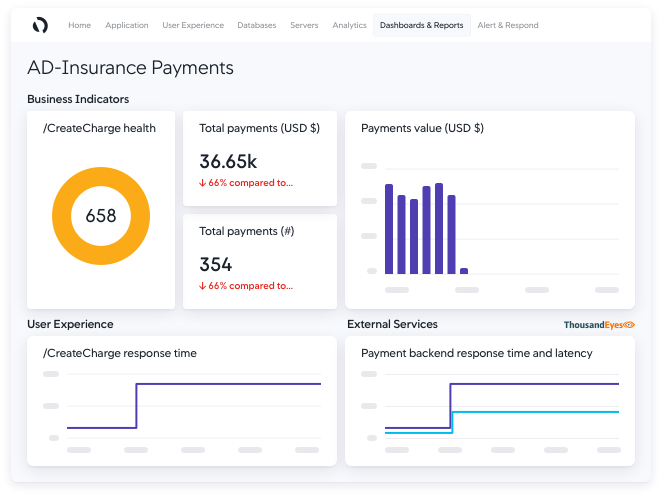The image size is (662, 496).
Task: Click the External Services heading
Action: click(392, 324)
